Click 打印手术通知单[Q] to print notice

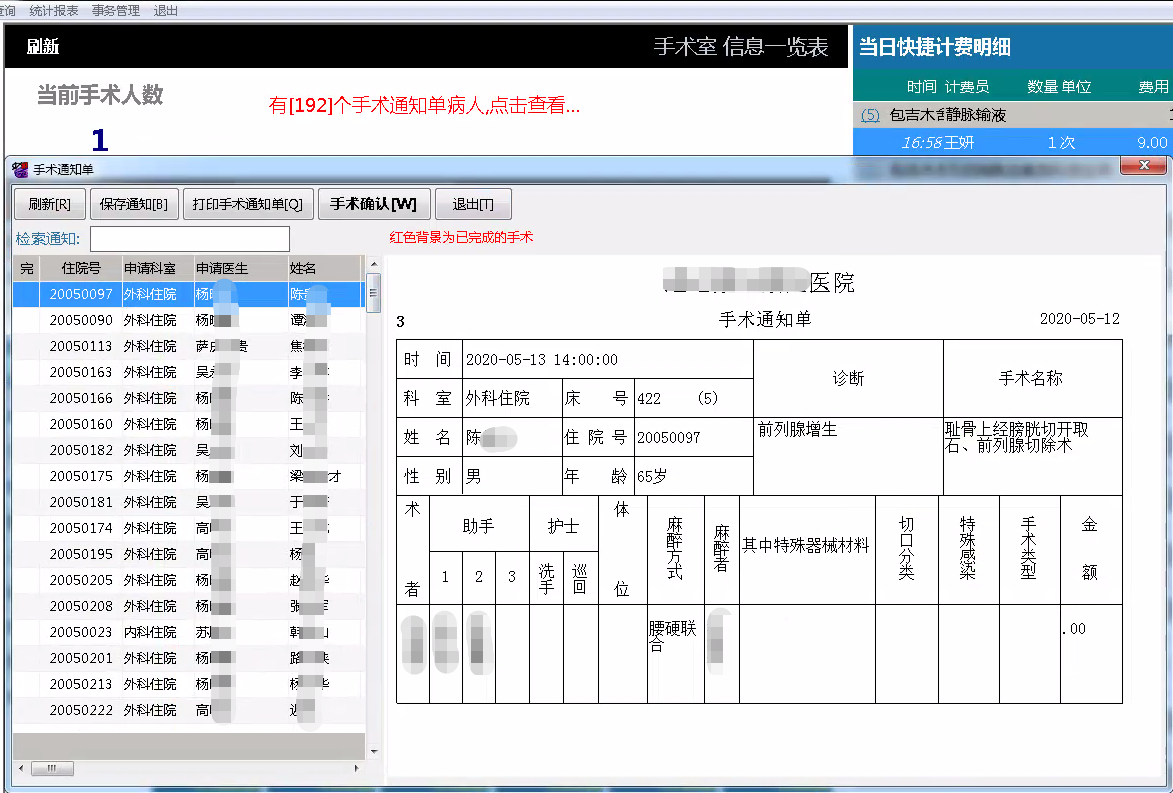(x=247, y=204)
